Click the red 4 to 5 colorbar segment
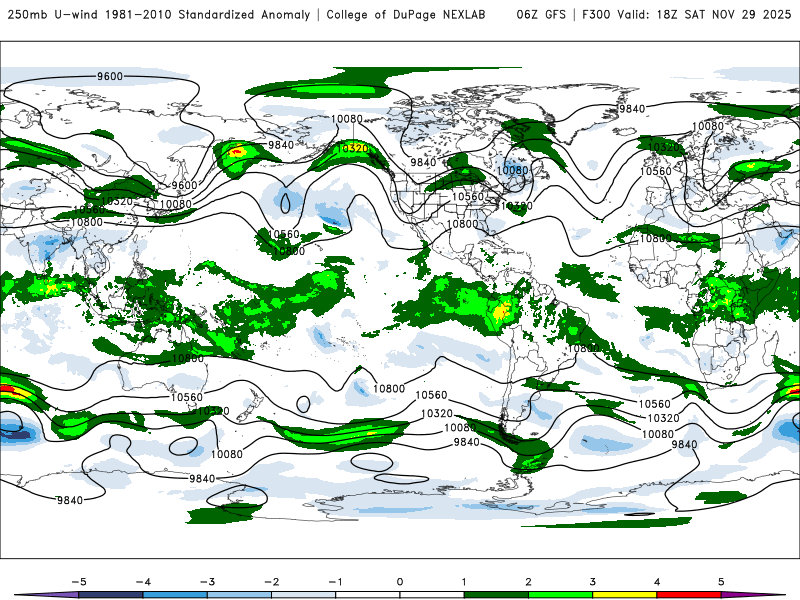The height and width of the screenshot is (600, 800). point(689,595)
